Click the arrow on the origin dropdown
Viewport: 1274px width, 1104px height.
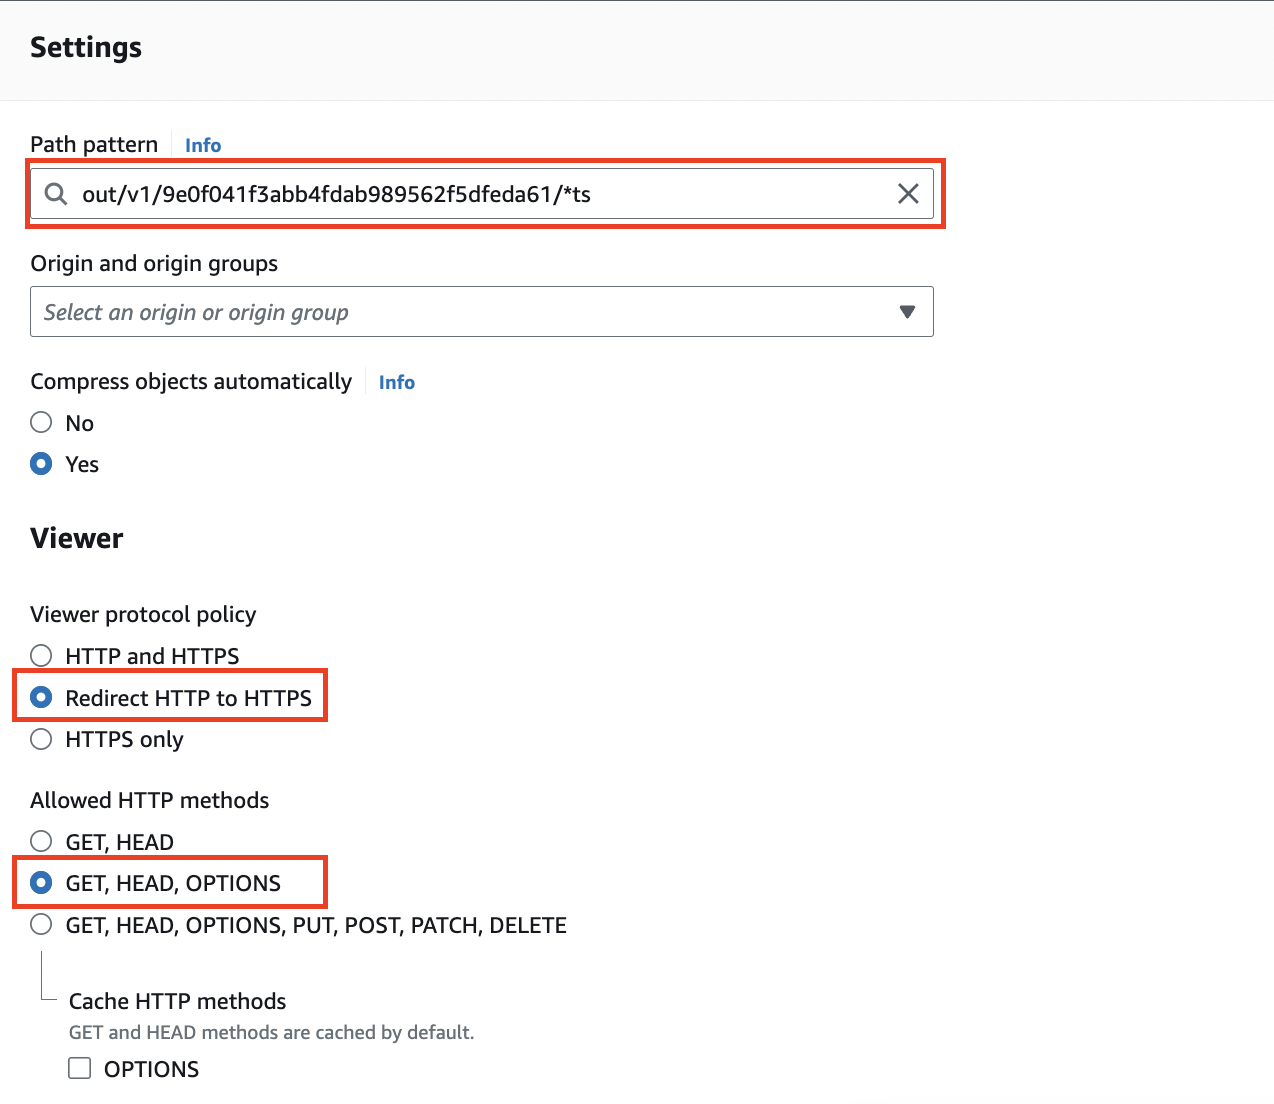[x=907, y=312]
